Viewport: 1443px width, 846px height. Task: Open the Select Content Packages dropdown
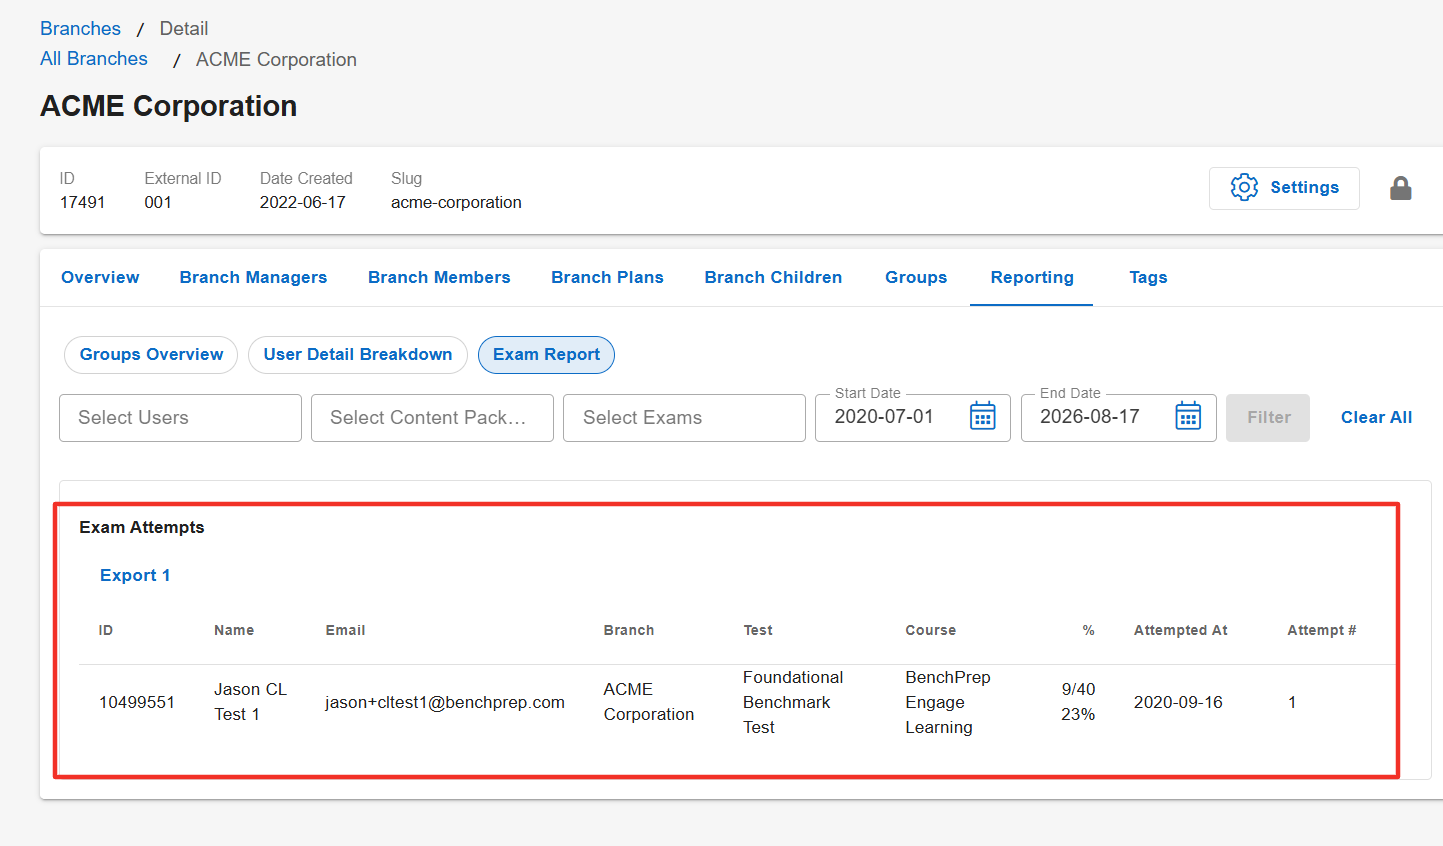[432, 418]
